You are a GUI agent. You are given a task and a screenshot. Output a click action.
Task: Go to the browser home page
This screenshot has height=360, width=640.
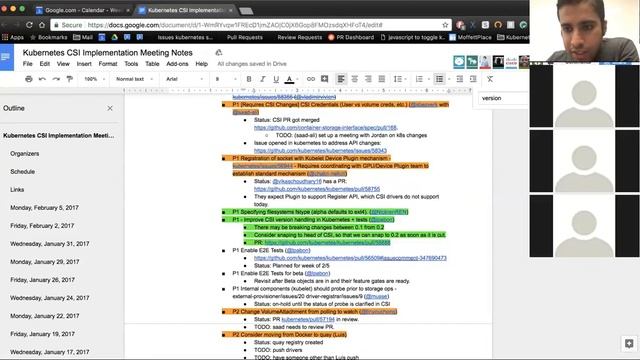click(42, 25)
